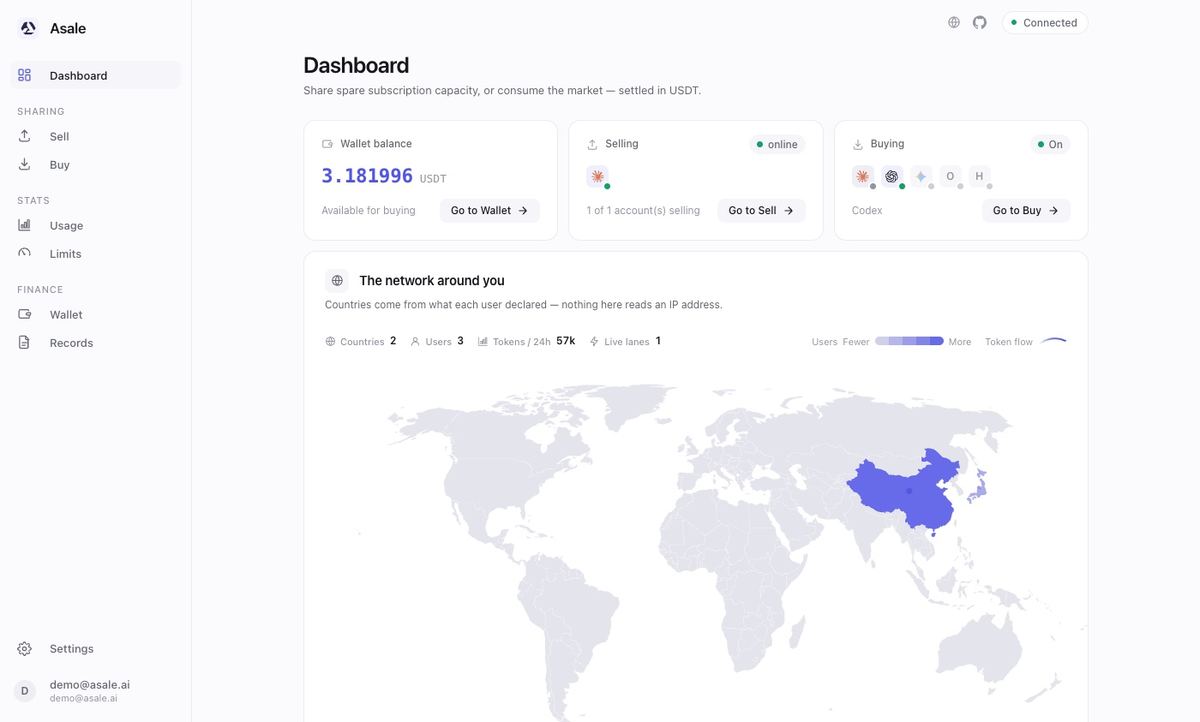
Task: Click the person icon next to Users
Action: tap(415, 341)
